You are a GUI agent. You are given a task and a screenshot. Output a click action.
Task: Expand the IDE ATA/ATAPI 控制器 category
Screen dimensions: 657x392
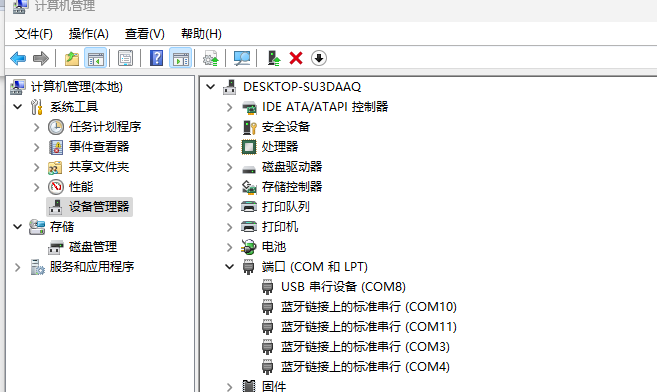click(230, 107)
